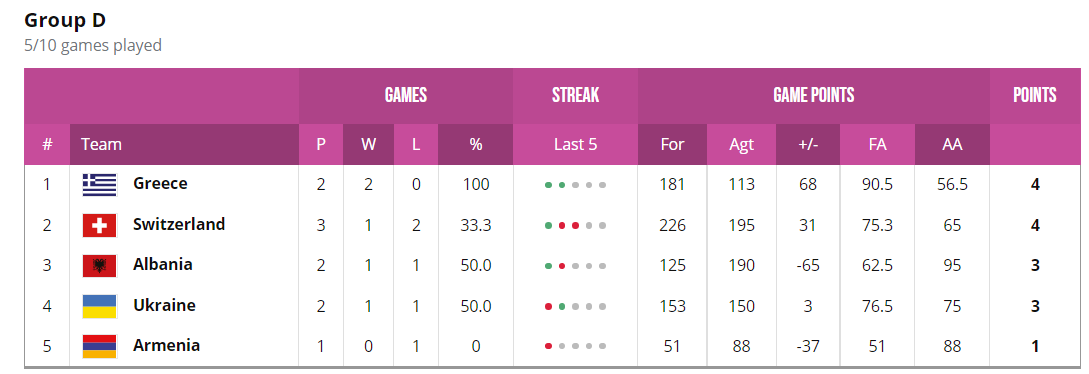Open the Ukraine team link
Viewport: 1089px width, 374px height.
coord(164,305)
